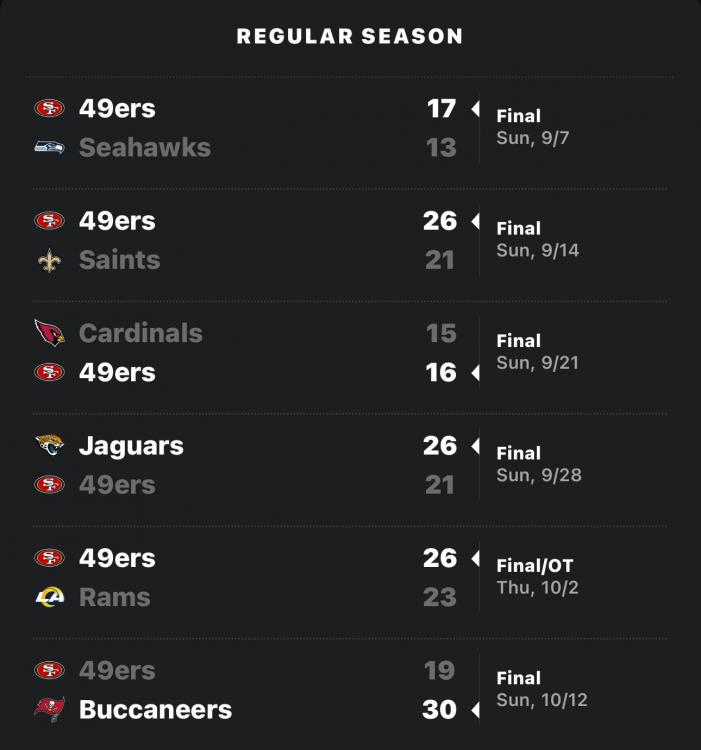Click the Saints fleur-de-lis logo
The image size is (701, 750).
[49, 260]
